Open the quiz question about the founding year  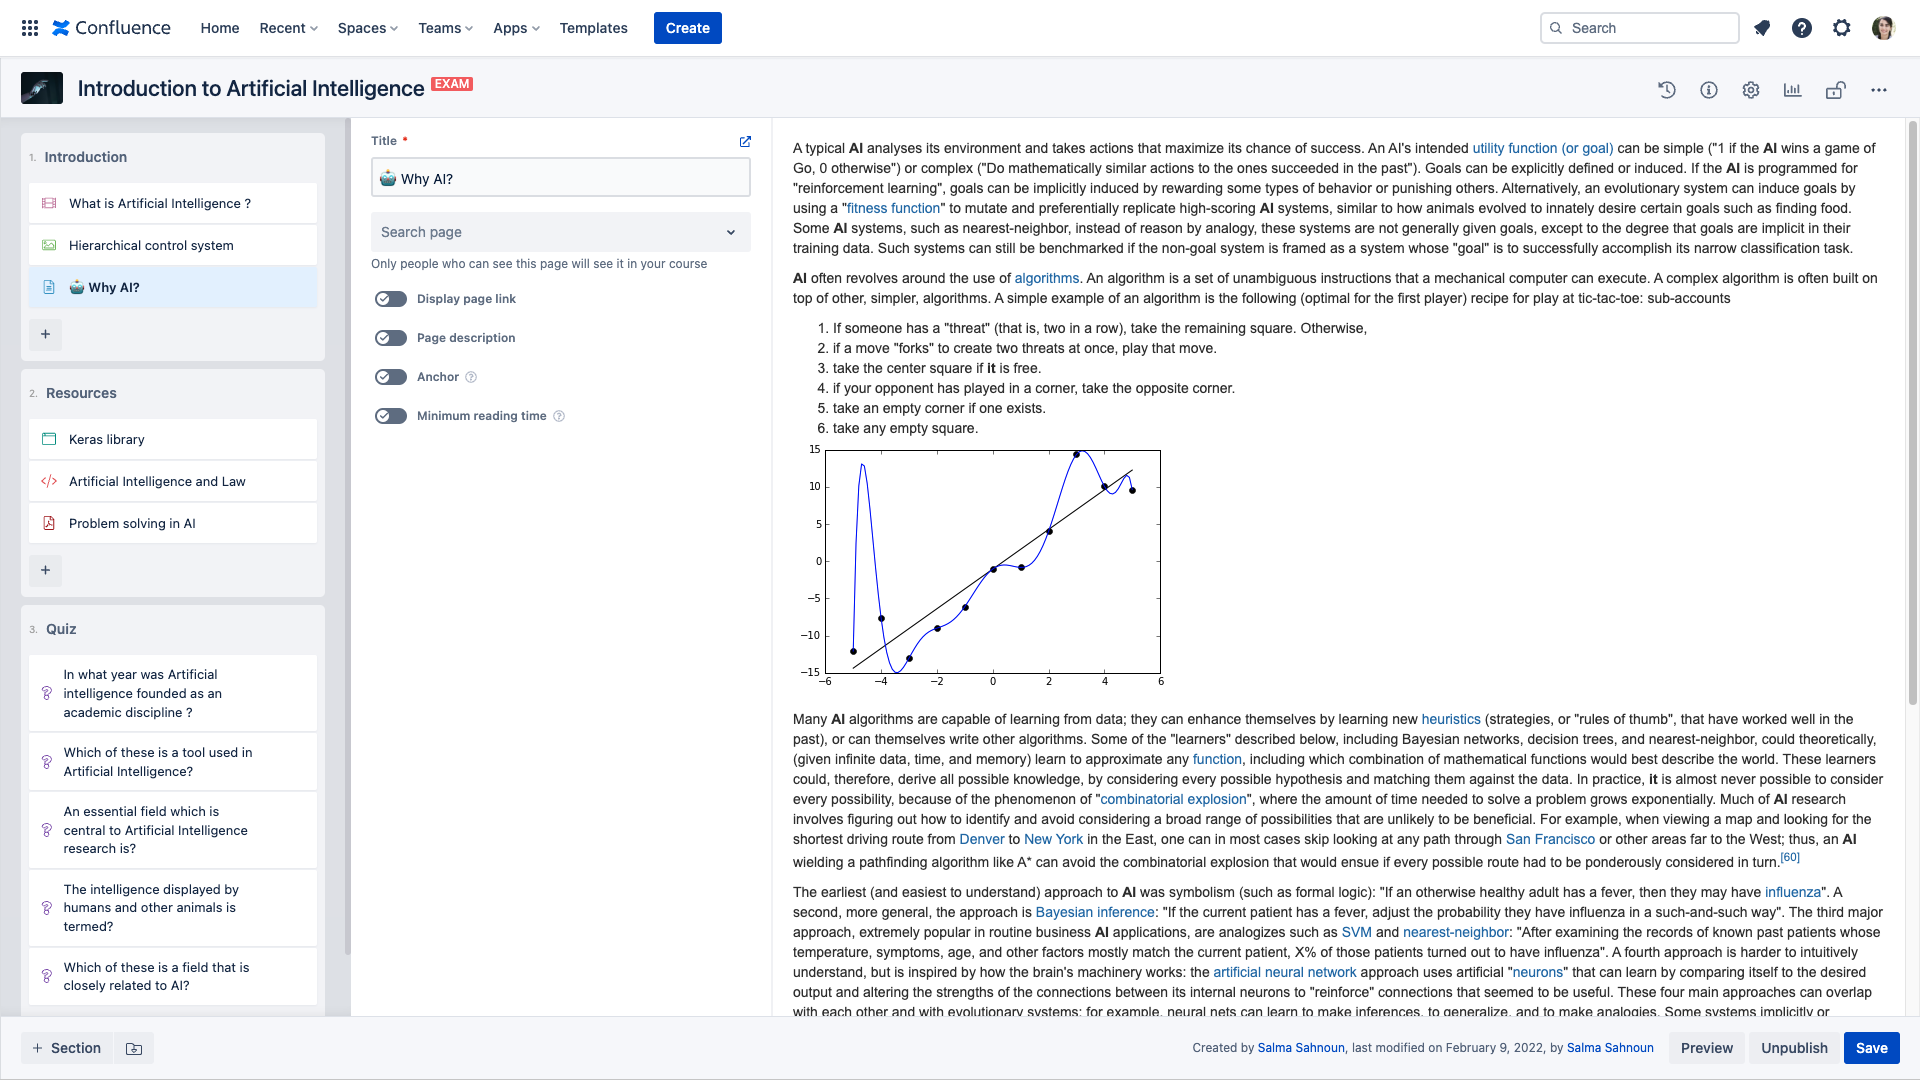(x=173, y=693)
